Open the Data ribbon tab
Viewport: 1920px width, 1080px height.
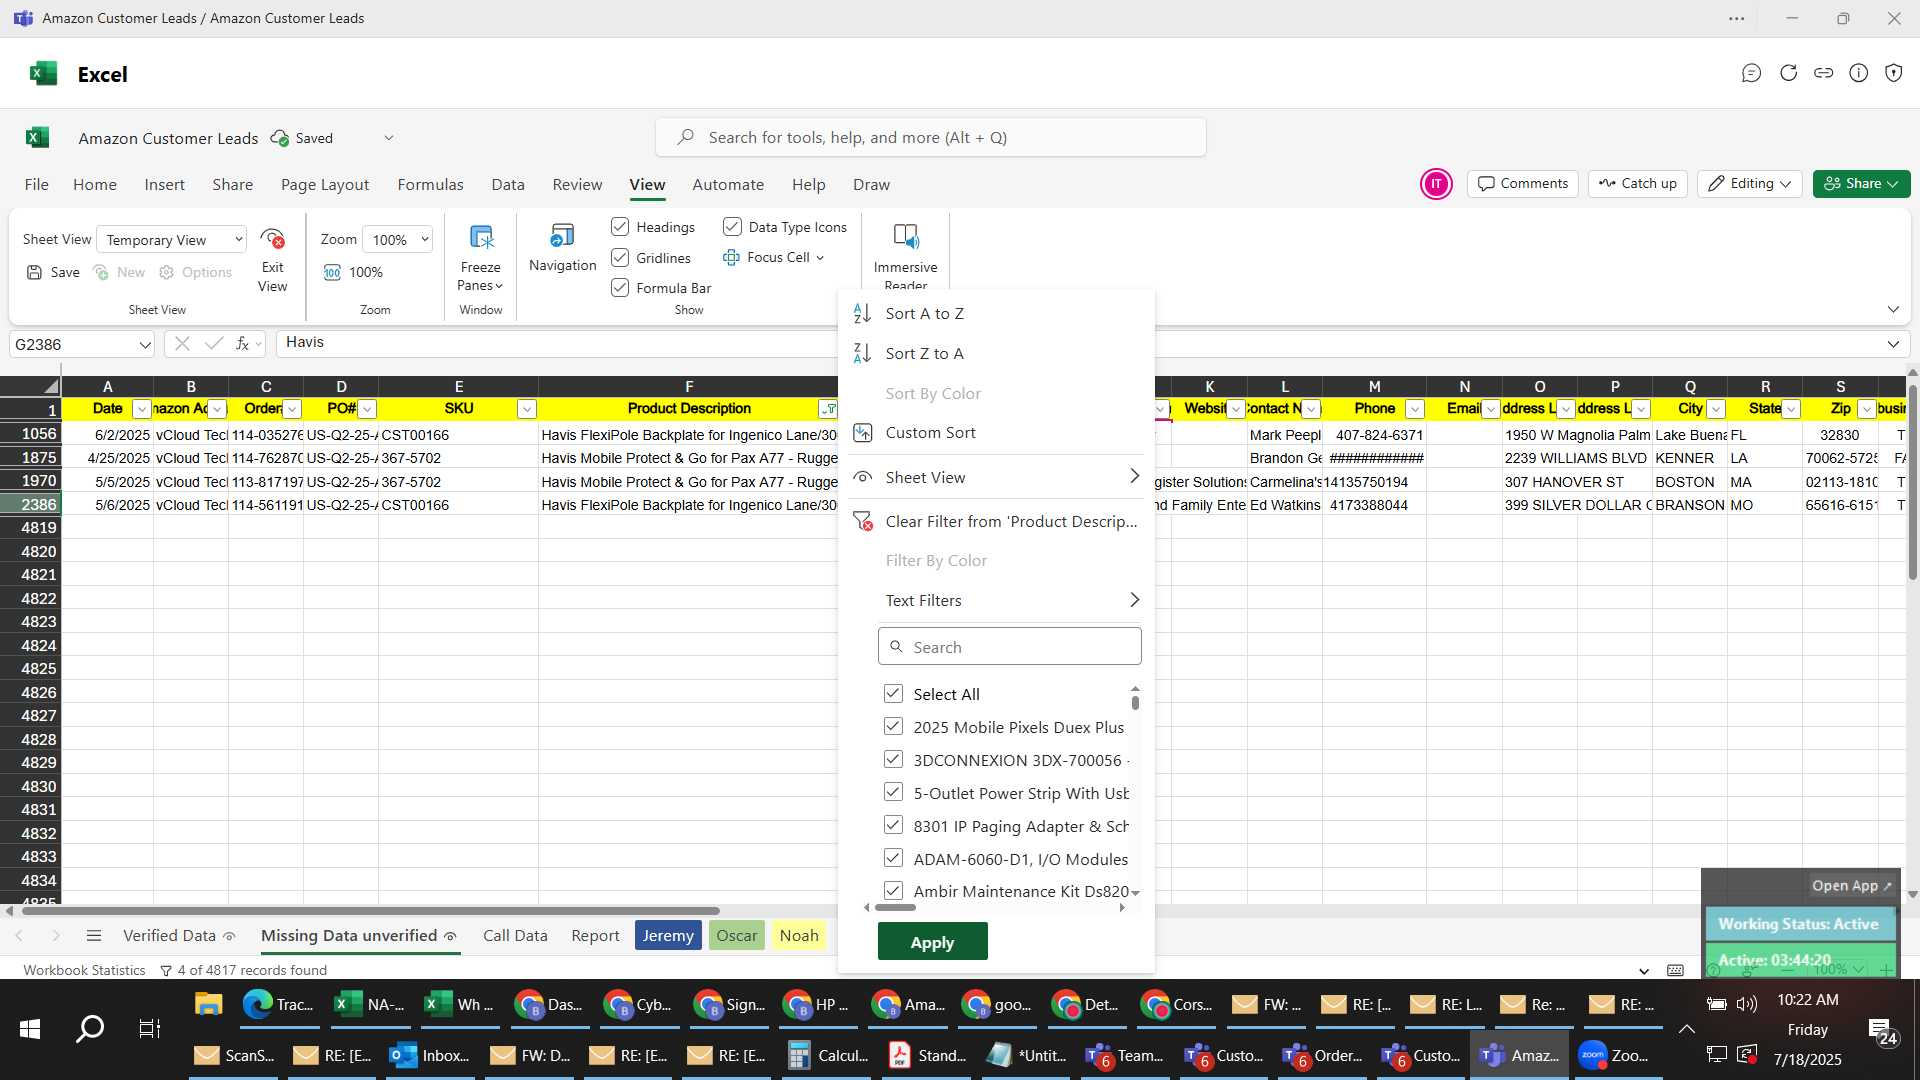(508, 185)
